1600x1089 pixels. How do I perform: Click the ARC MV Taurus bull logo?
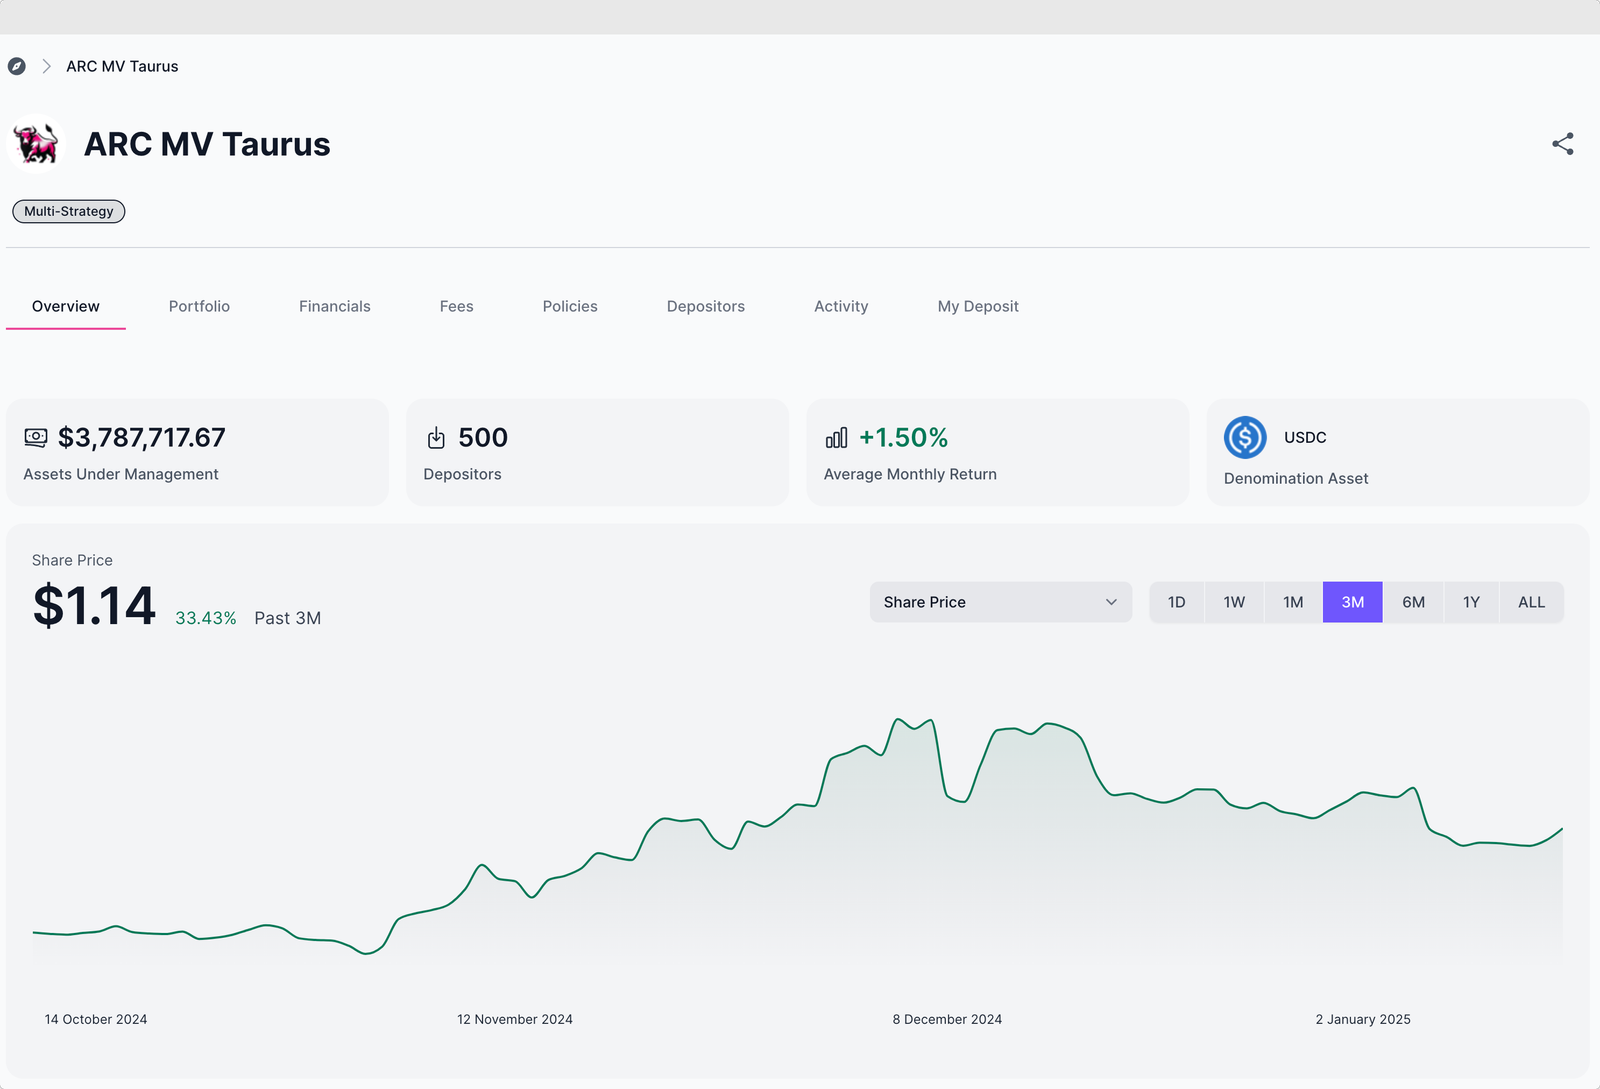click(x=37, y=144)
